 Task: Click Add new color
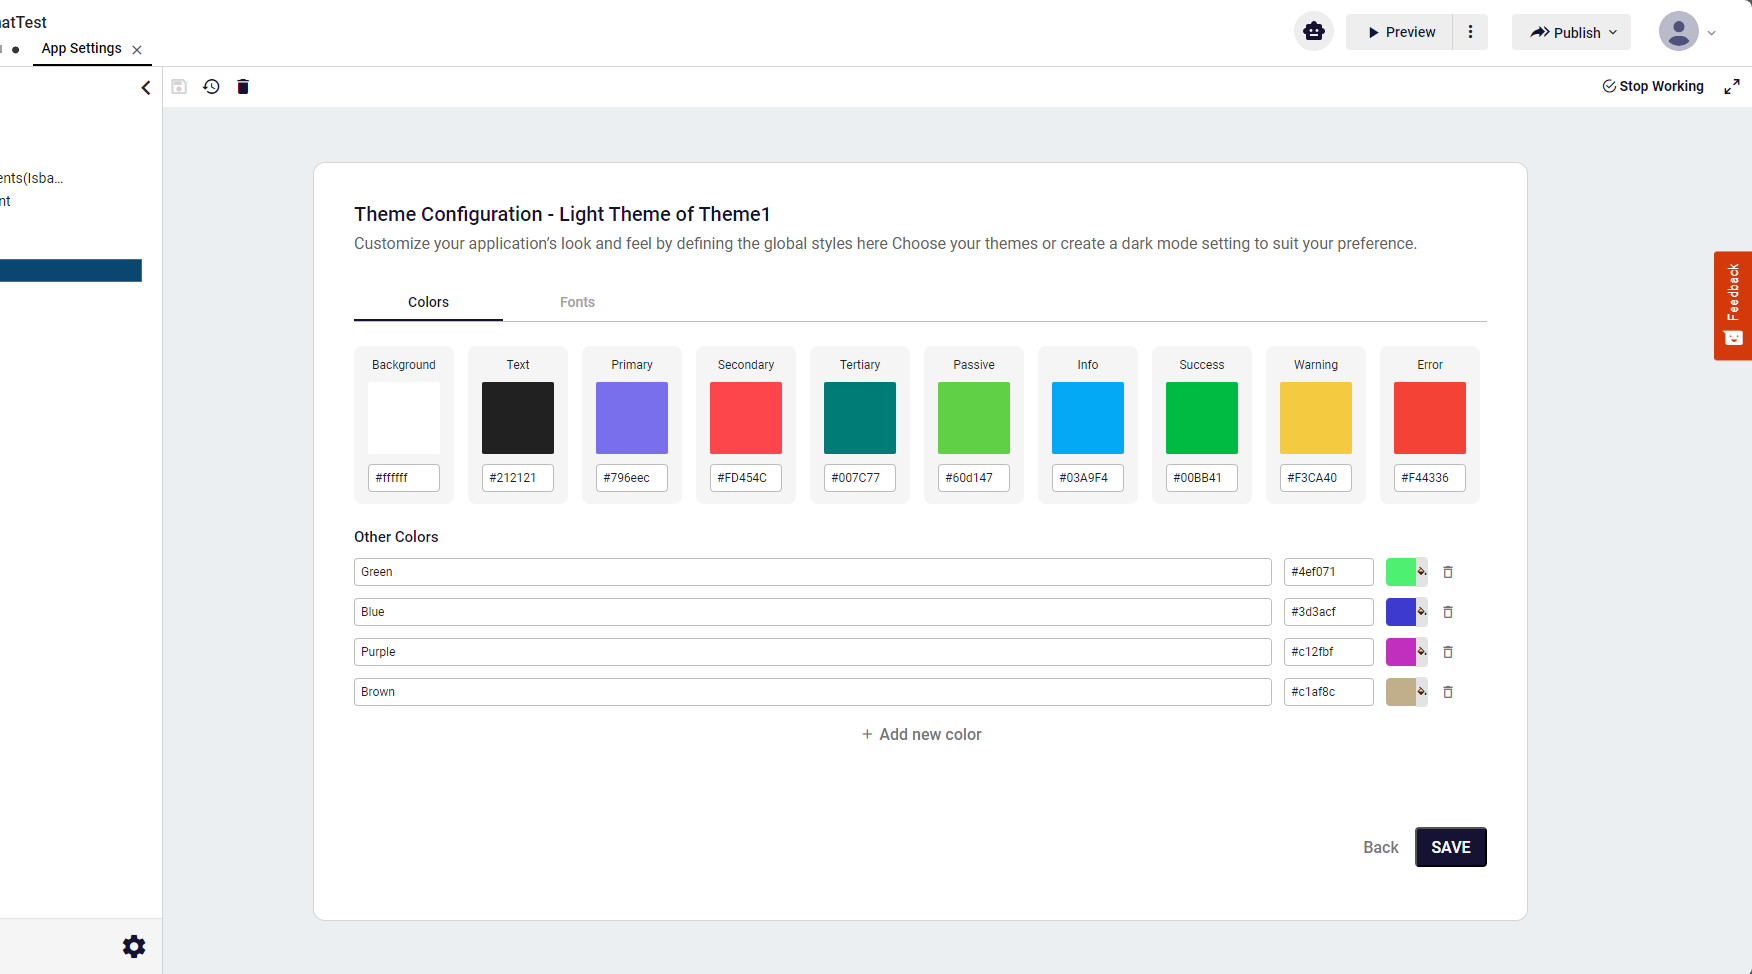921,734
